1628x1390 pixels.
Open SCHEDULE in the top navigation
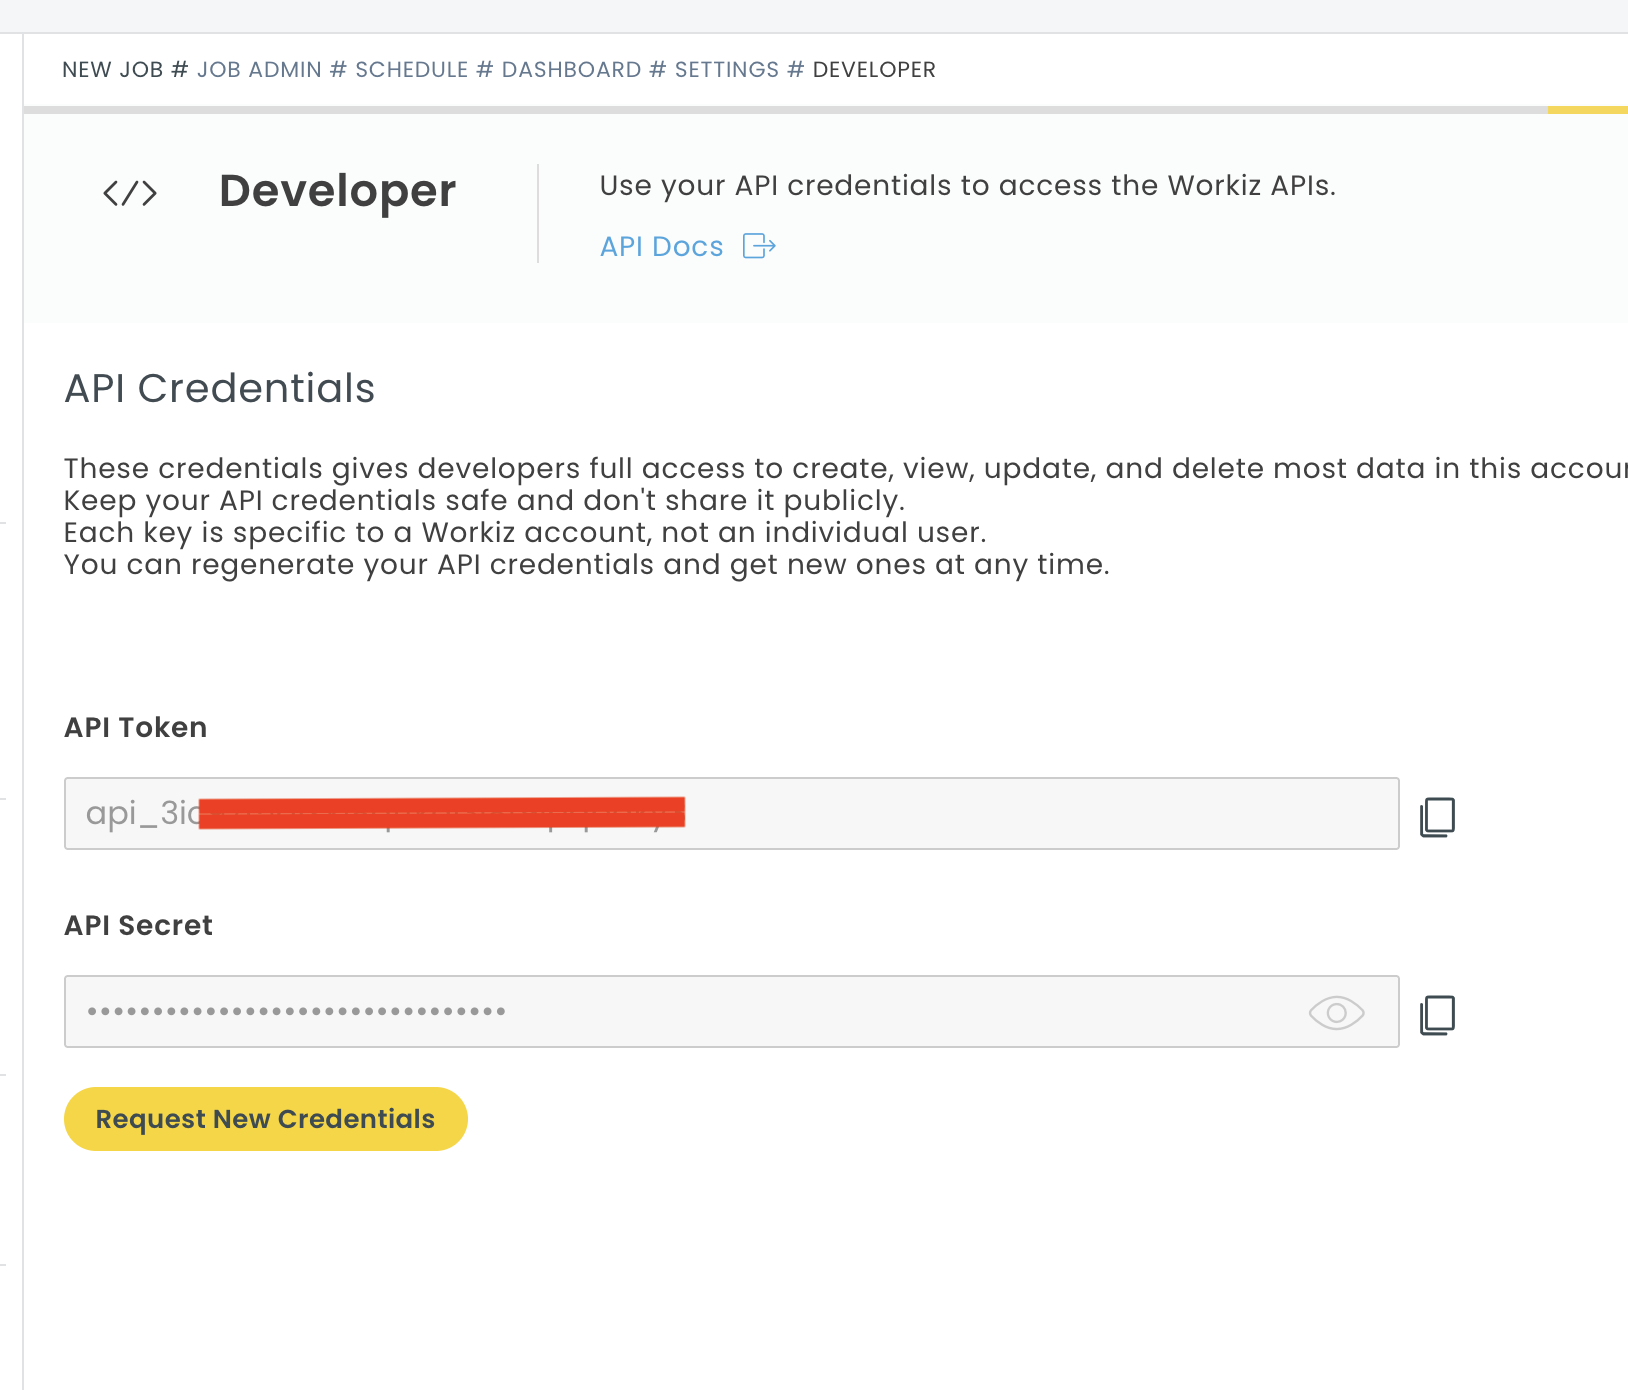coord(412,70)
